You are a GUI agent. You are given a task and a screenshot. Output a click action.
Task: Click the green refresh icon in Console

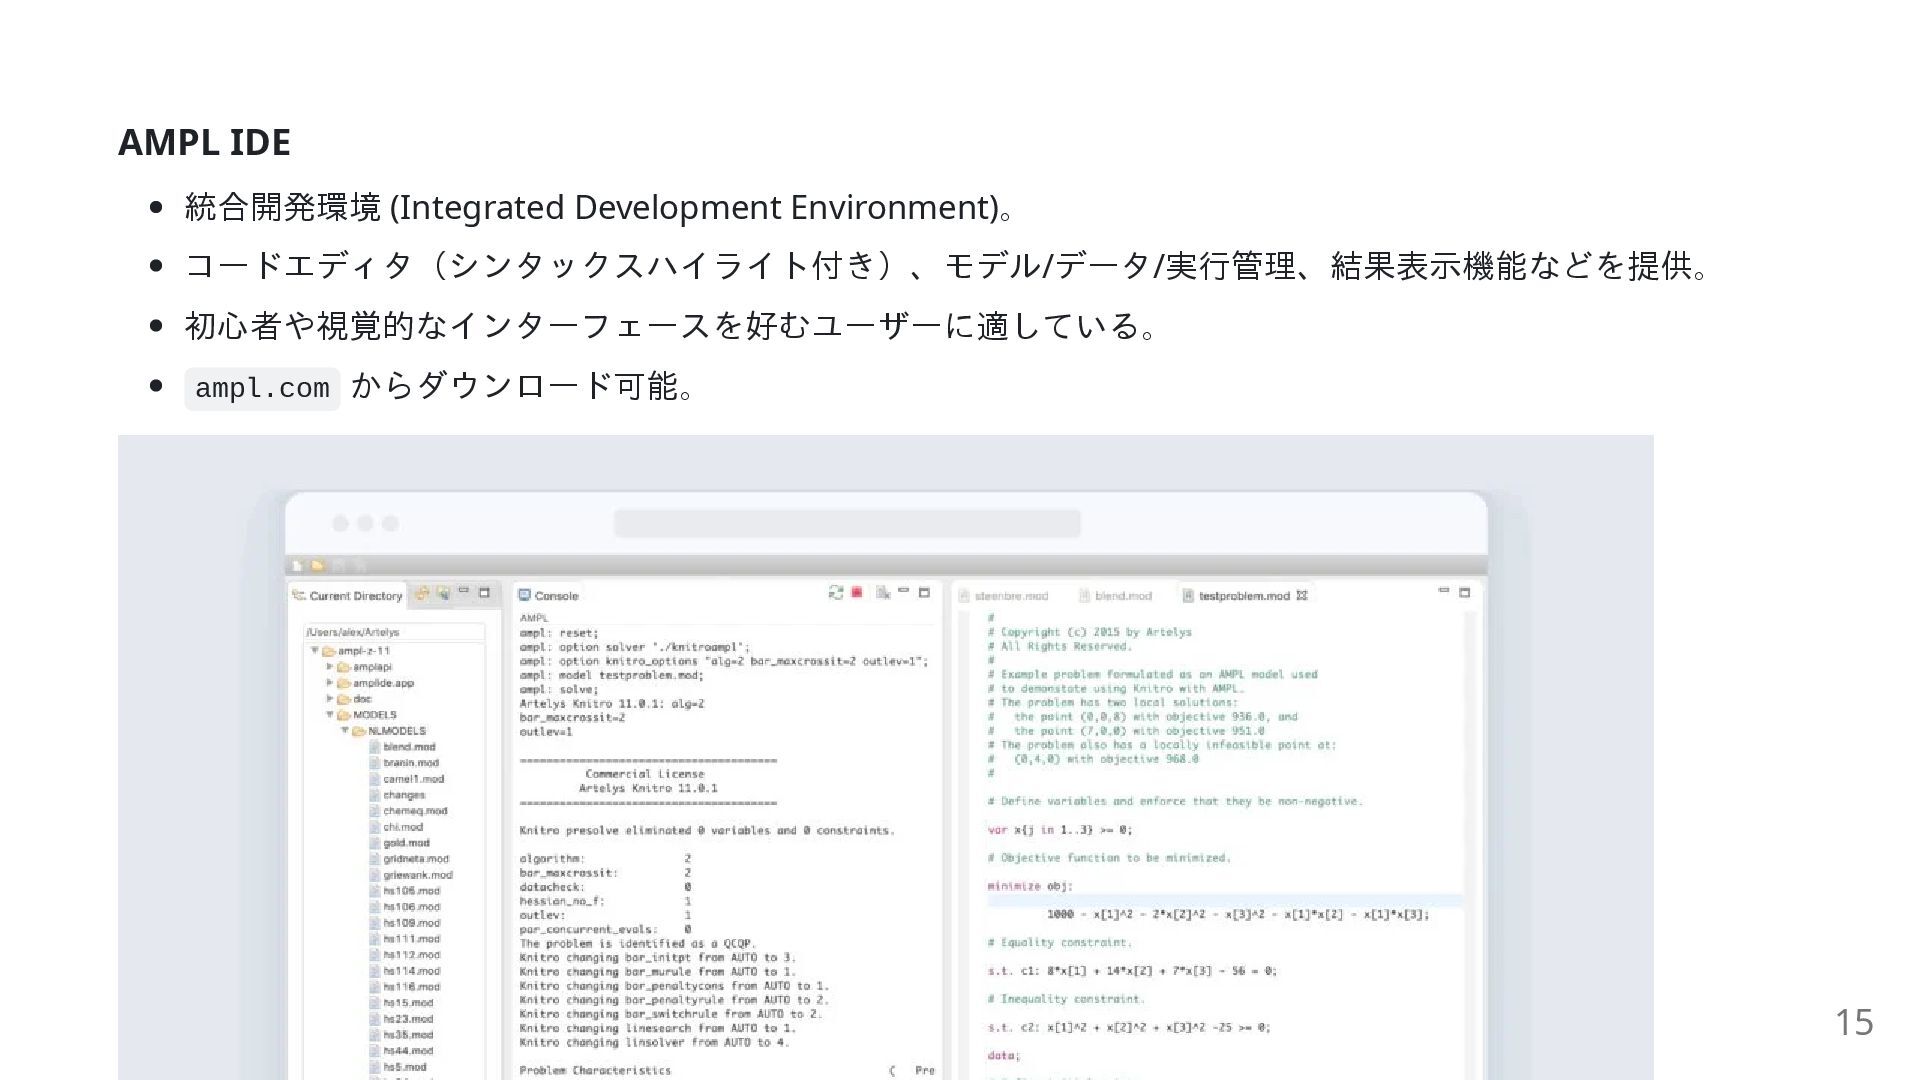[x=836, y=593]
